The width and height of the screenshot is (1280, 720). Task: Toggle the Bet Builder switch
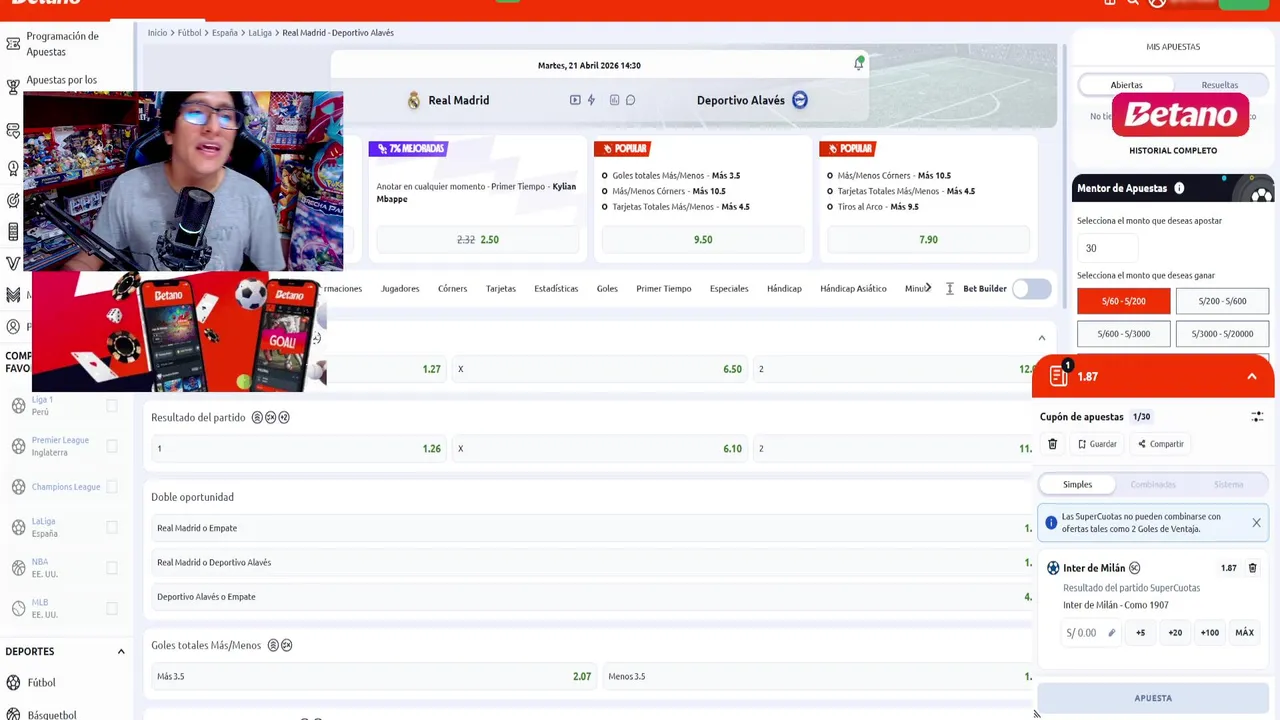(1031, 288)
